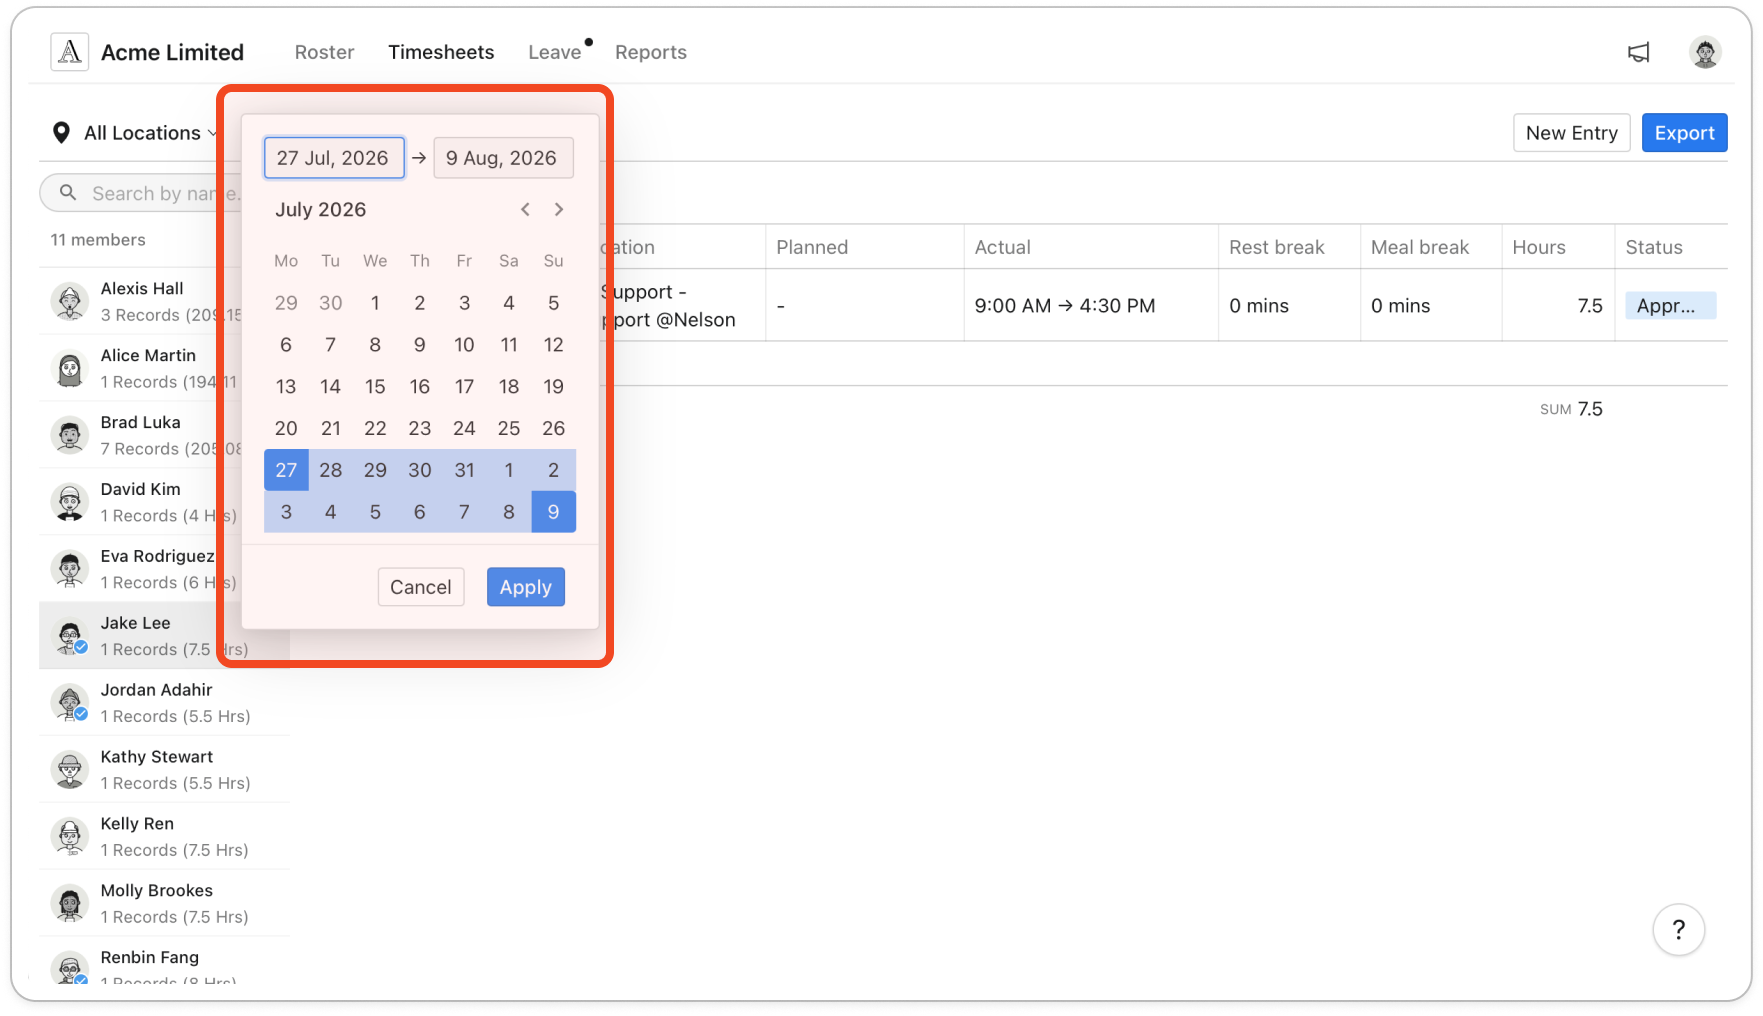Click the end date field 9 Aug, 2026
Viewport: 1763px width, 1016px height.
click(503, 158)
